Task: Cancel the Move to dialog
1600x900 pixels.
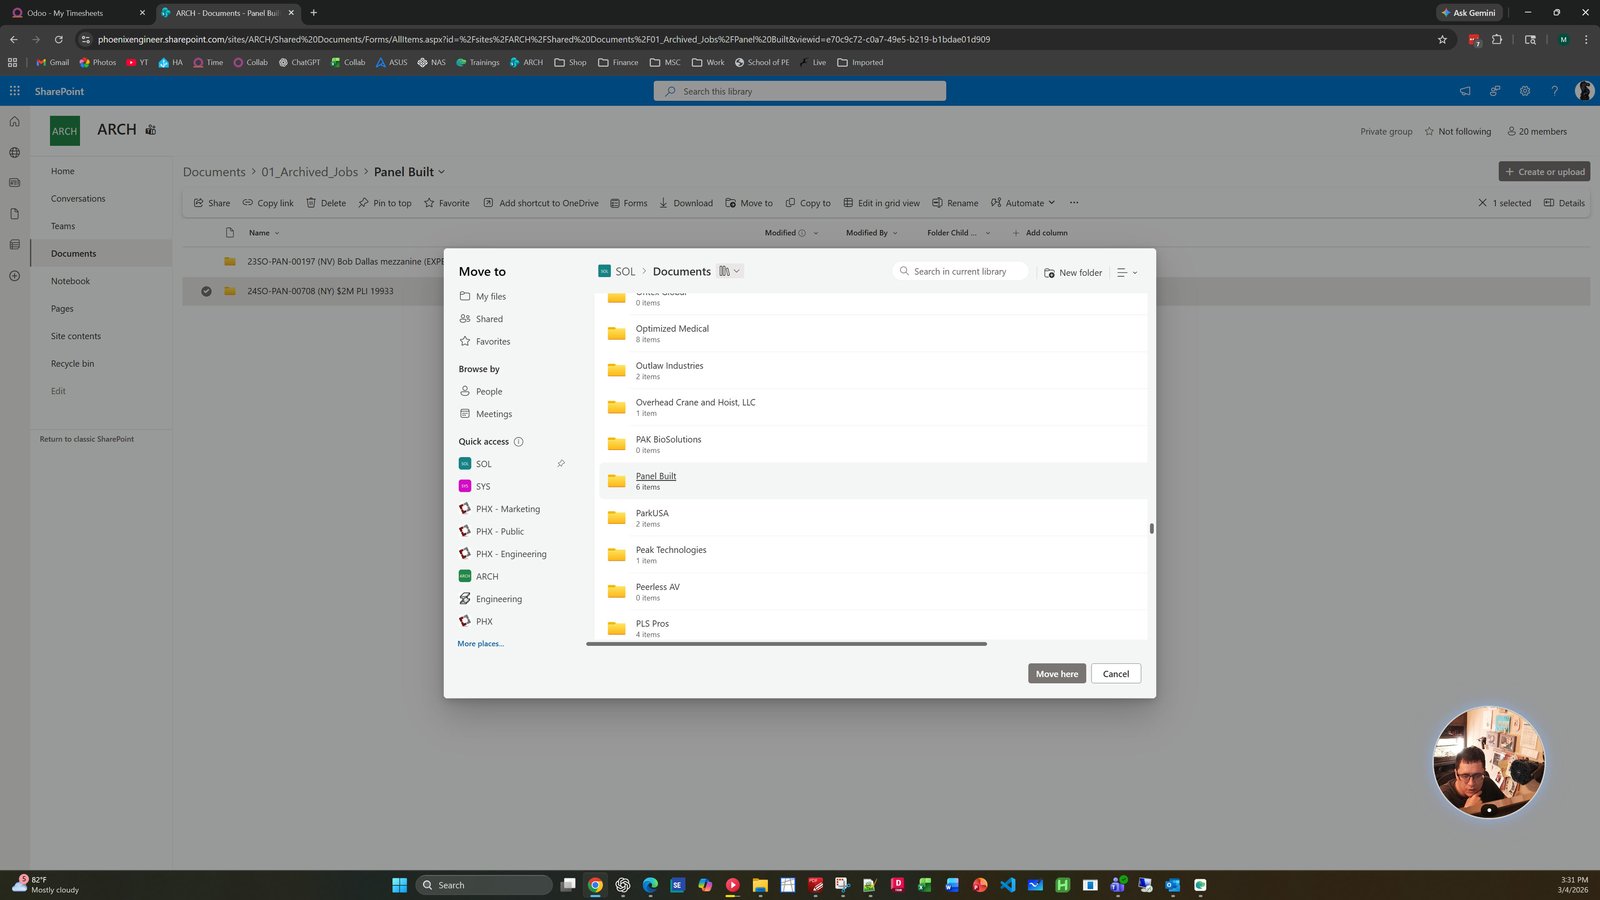Action: 1116,674
